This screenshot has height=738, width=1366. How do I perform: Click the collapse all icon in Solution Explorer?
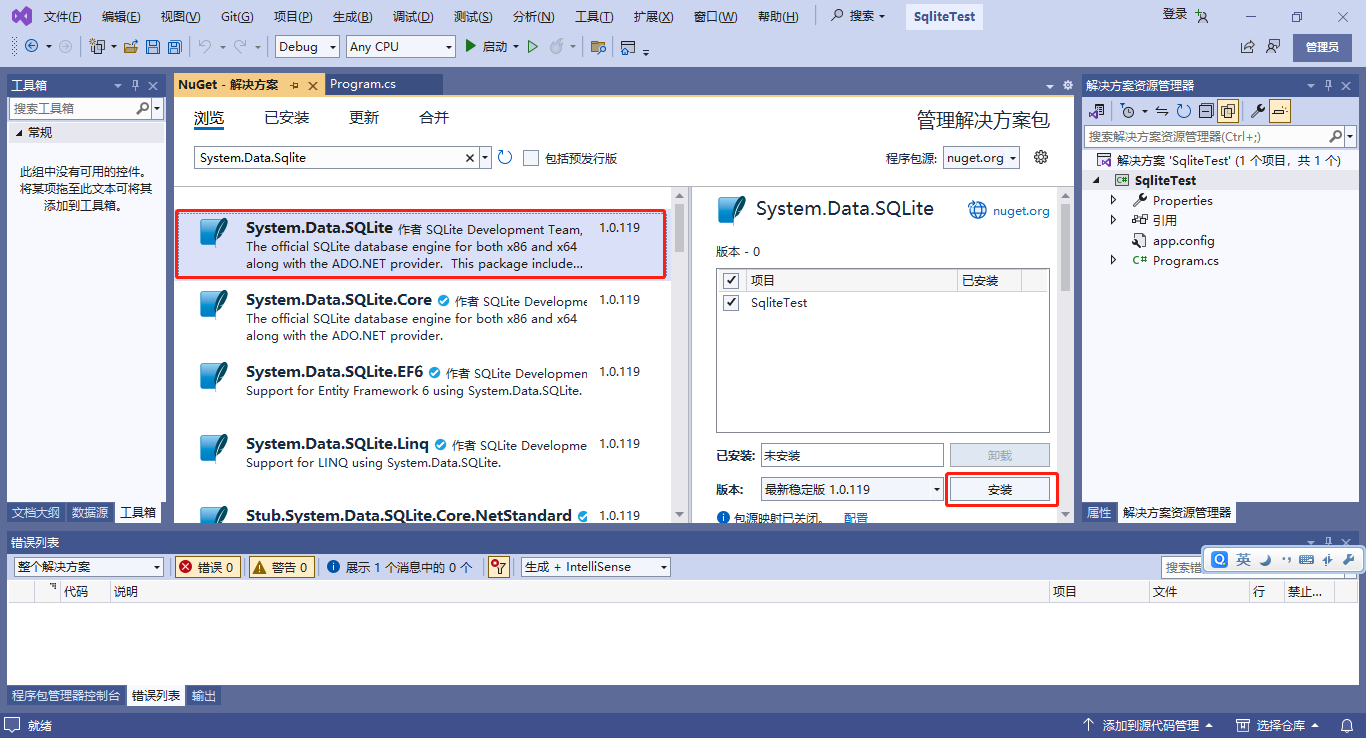tap(1206, 111)
